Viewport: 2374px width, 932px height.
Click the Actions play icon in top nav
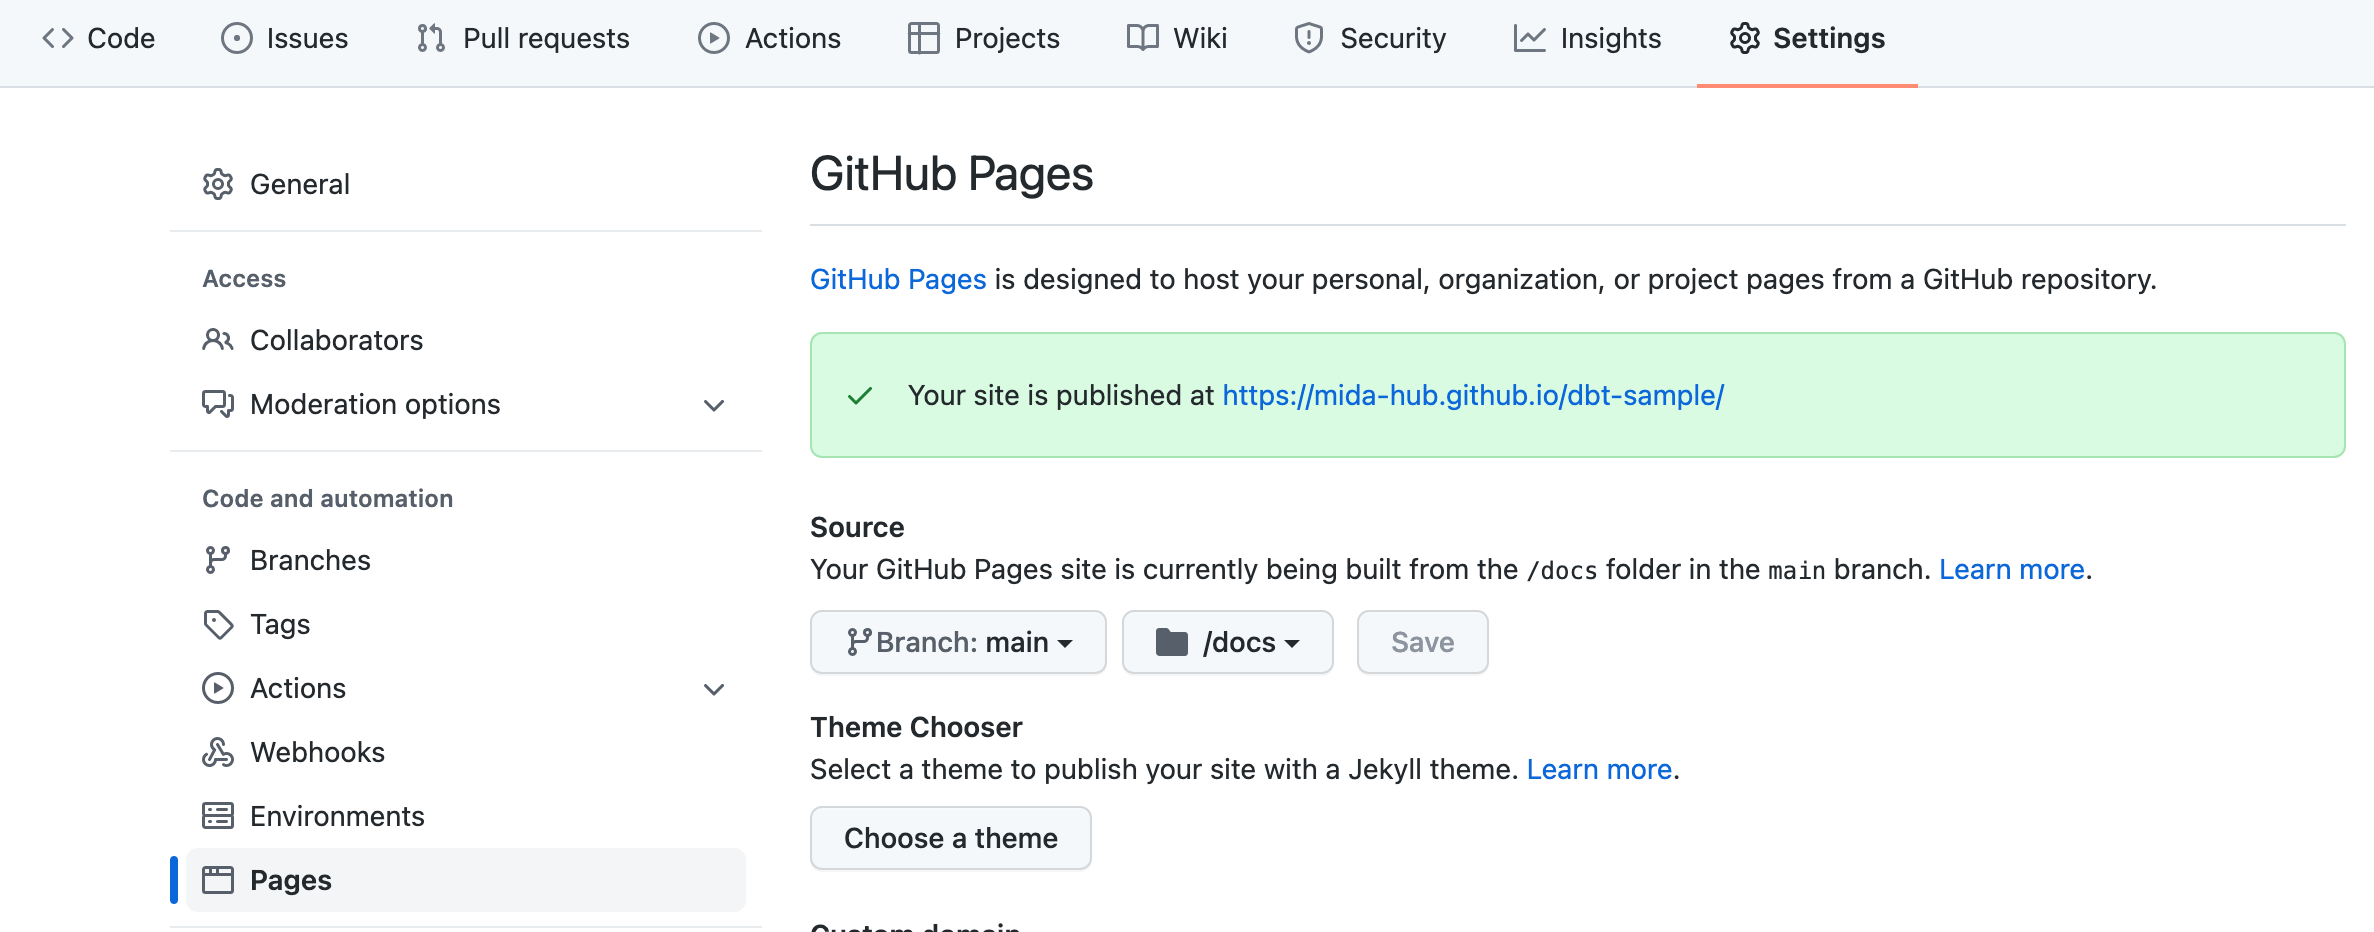[x=714, y=38]
